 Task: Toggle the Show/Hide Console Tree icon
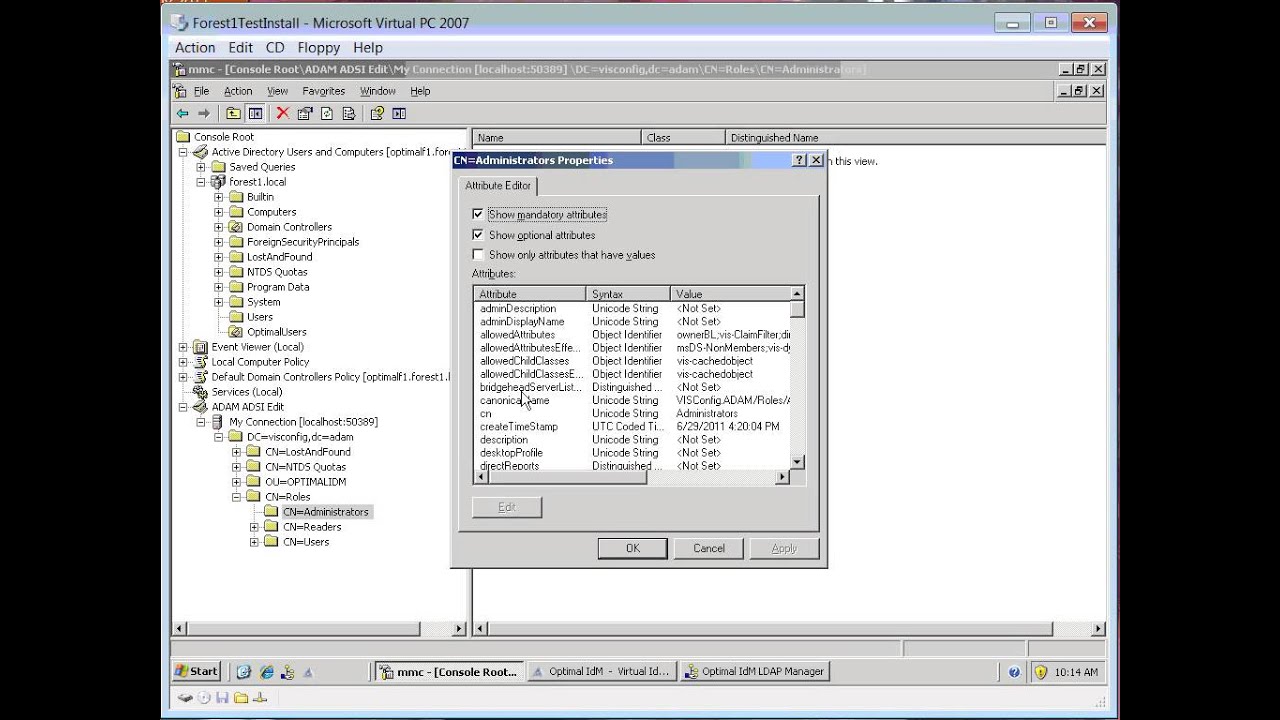(x=255, y=114)
